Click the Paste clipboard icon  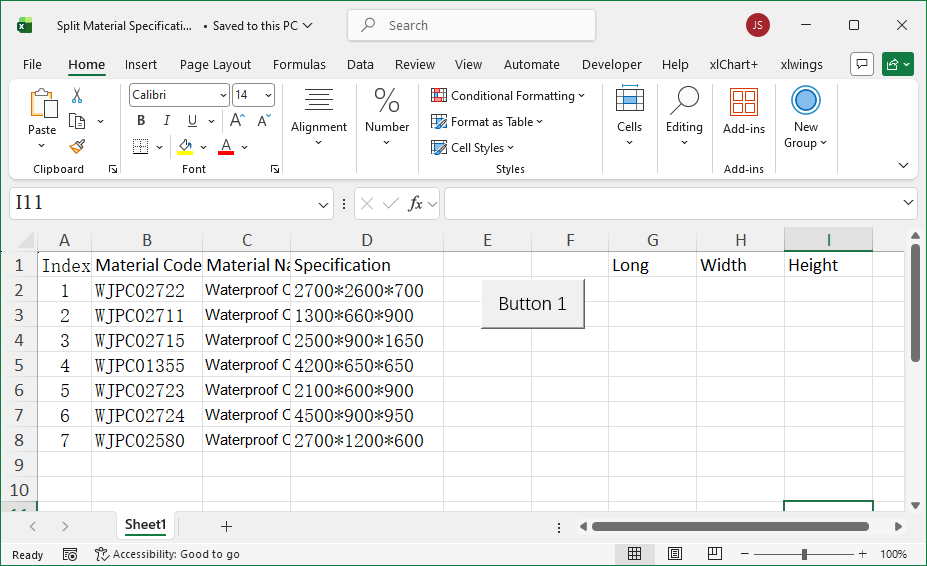(x=42, y=110)
